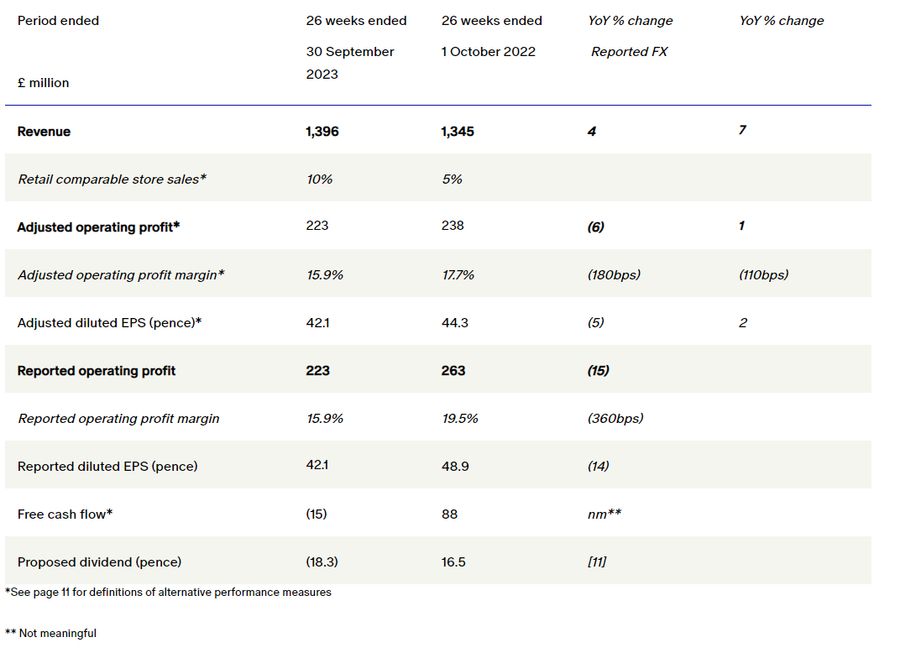Click the YoY % change Reported FX header
The width and height of the screenshot is (900, 652).
click(x=630, y=36)
